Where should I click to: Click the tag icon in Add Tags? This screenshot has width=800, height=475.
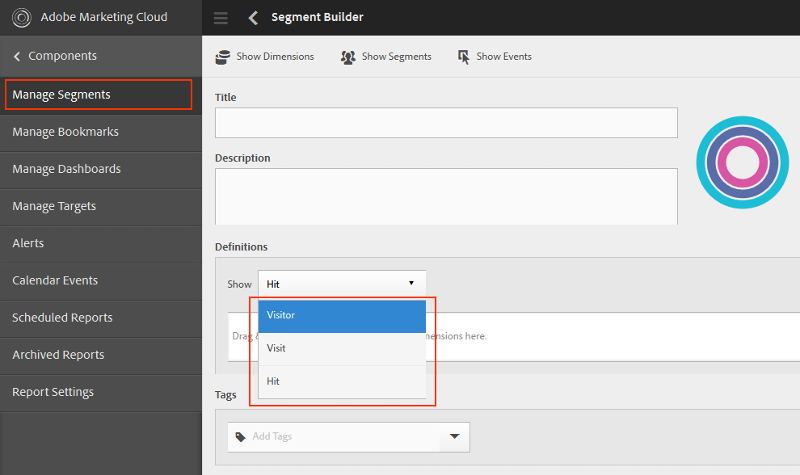click(240, 437)
